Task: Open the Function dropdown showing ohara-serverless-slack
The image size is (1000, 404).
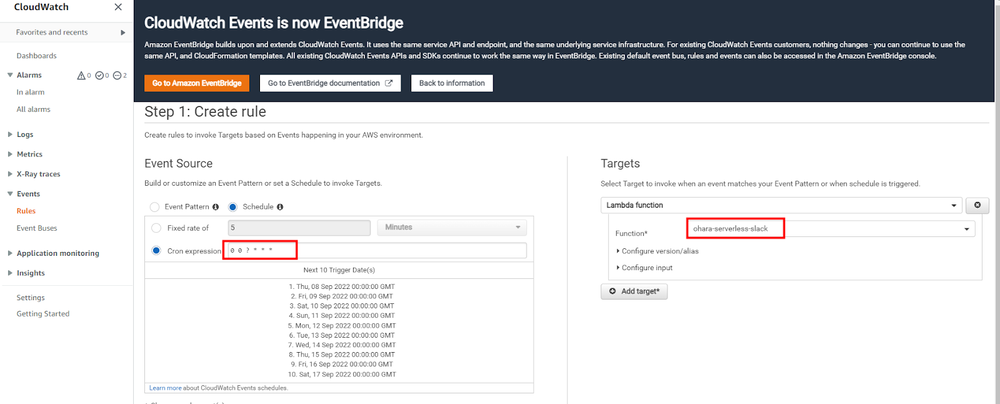Action: tap(828, 230)
